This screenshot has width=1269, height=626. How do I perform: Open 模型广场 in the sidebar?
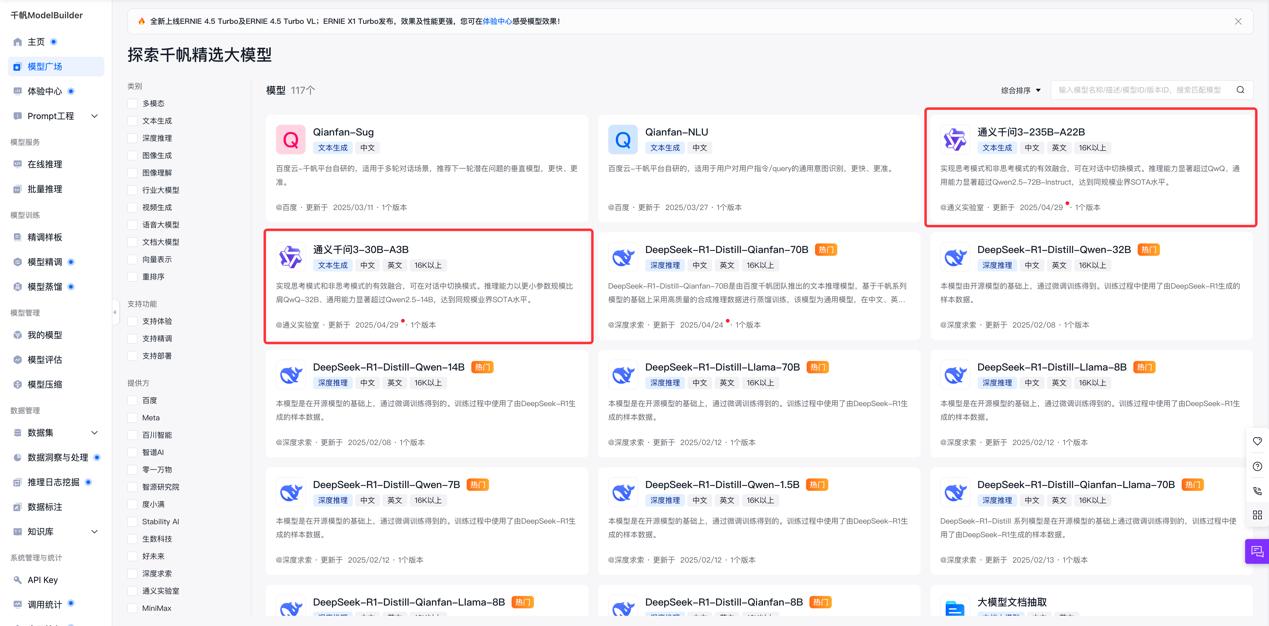[x=48, y=67]
